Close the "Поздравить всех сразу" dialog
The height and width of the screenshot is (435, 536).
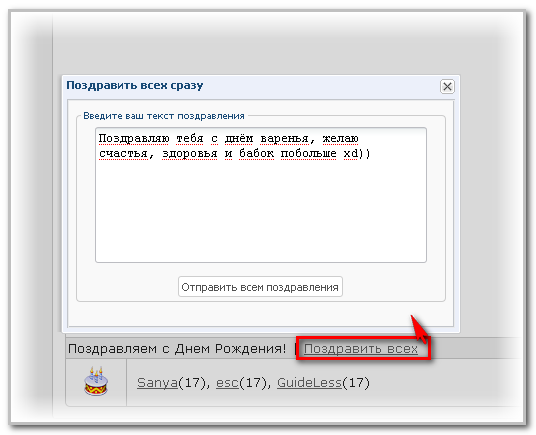coord(447,86)
